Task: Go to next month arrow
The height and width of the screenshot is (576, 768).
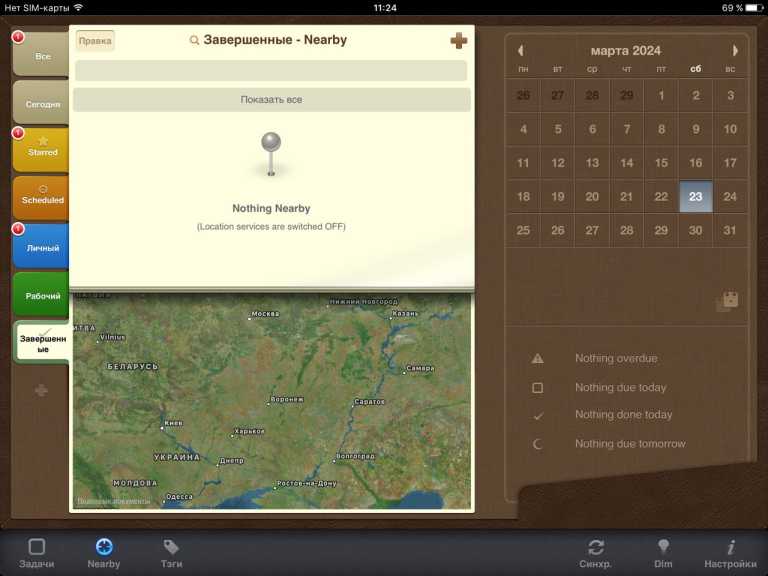Action: 735,50
